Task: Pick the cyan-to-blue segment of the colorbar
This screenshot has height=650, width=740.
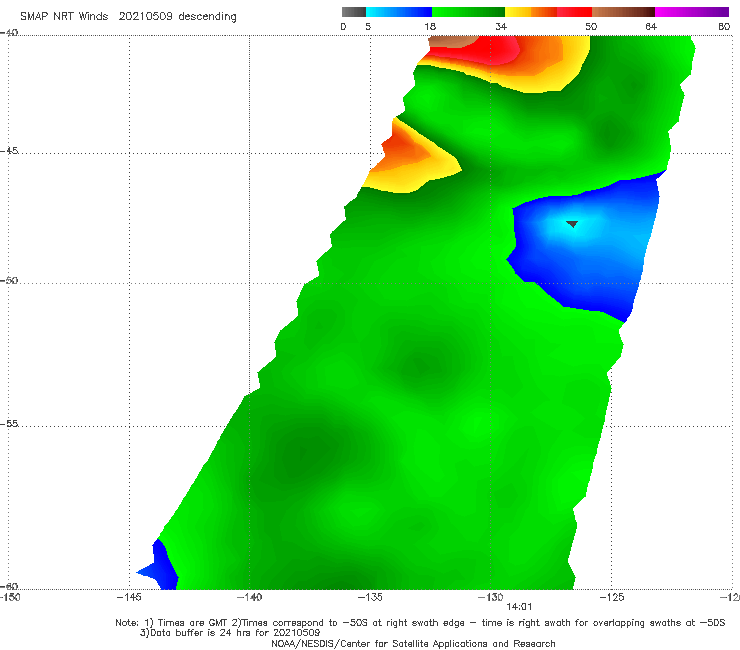Action: tap(399, 12)
